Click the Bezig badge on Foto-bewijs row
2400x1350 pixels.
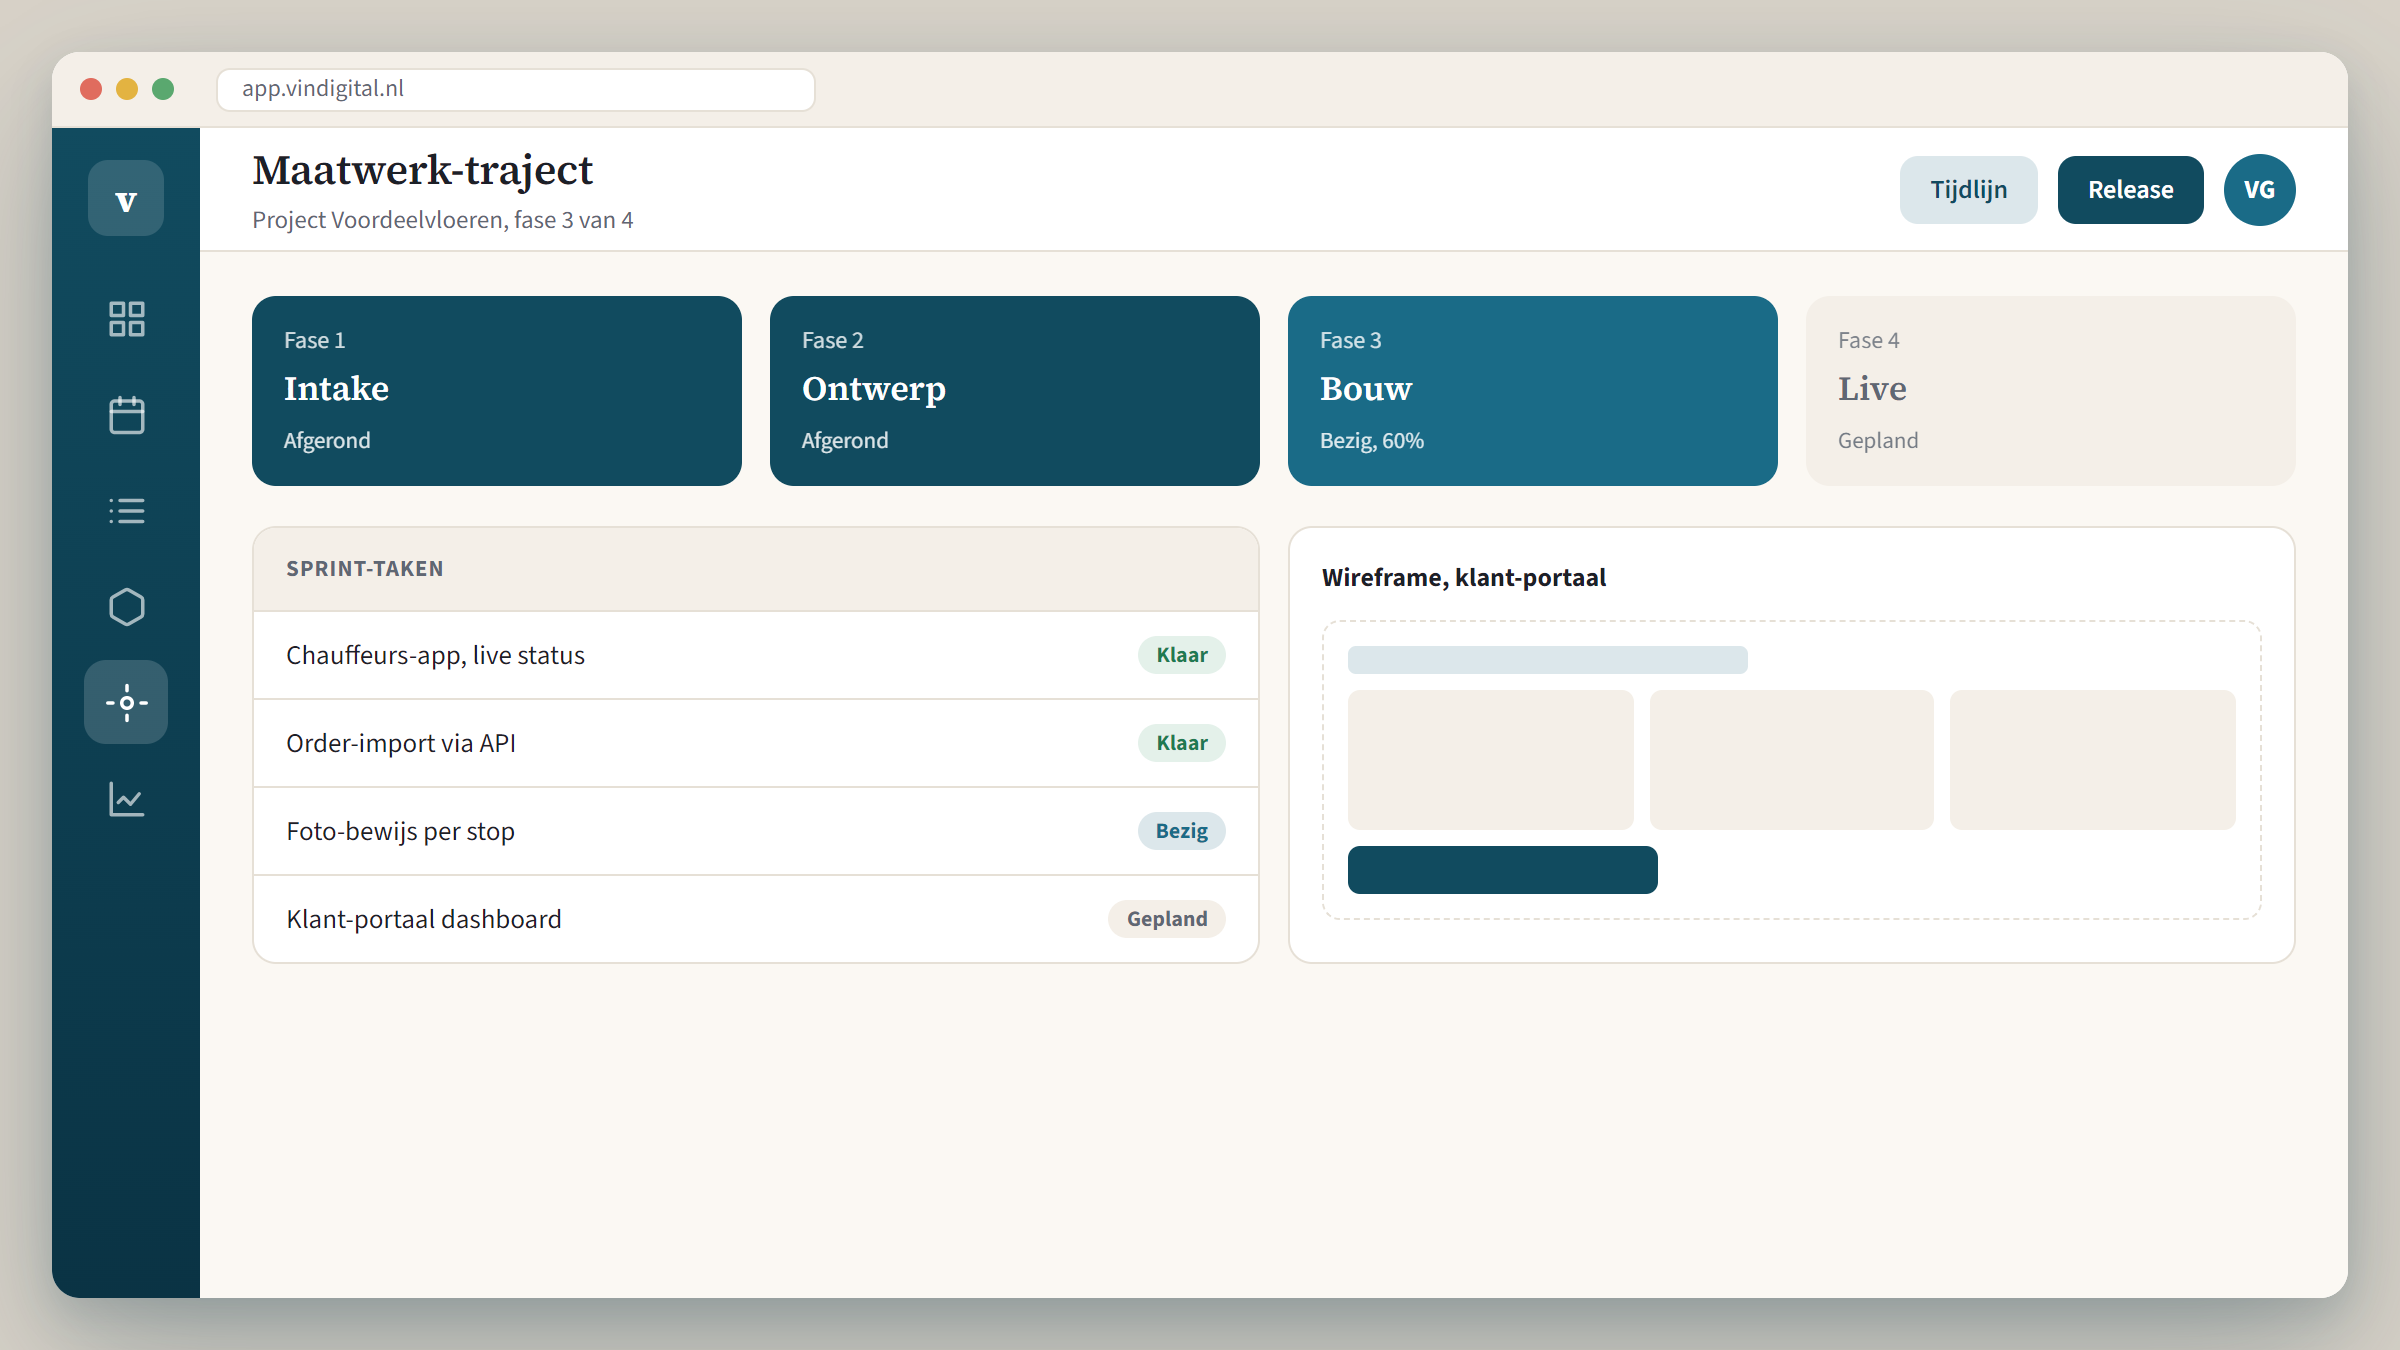tap(1182, 831)
